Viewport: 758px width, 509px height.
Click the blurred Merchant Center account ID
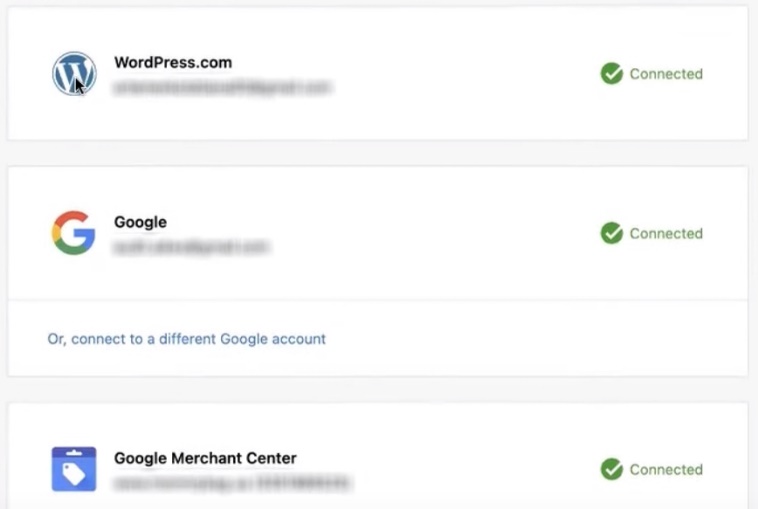(232, 483)
